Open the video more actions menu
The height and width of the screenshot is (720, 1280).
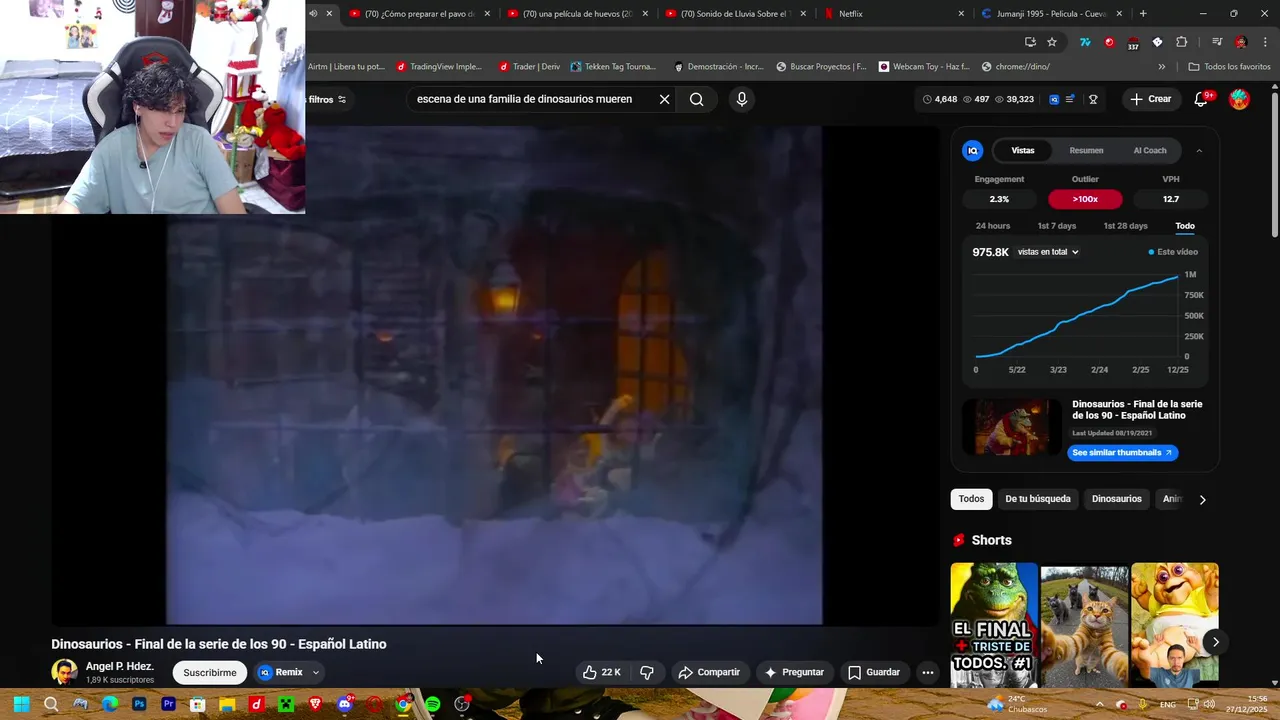928,672
